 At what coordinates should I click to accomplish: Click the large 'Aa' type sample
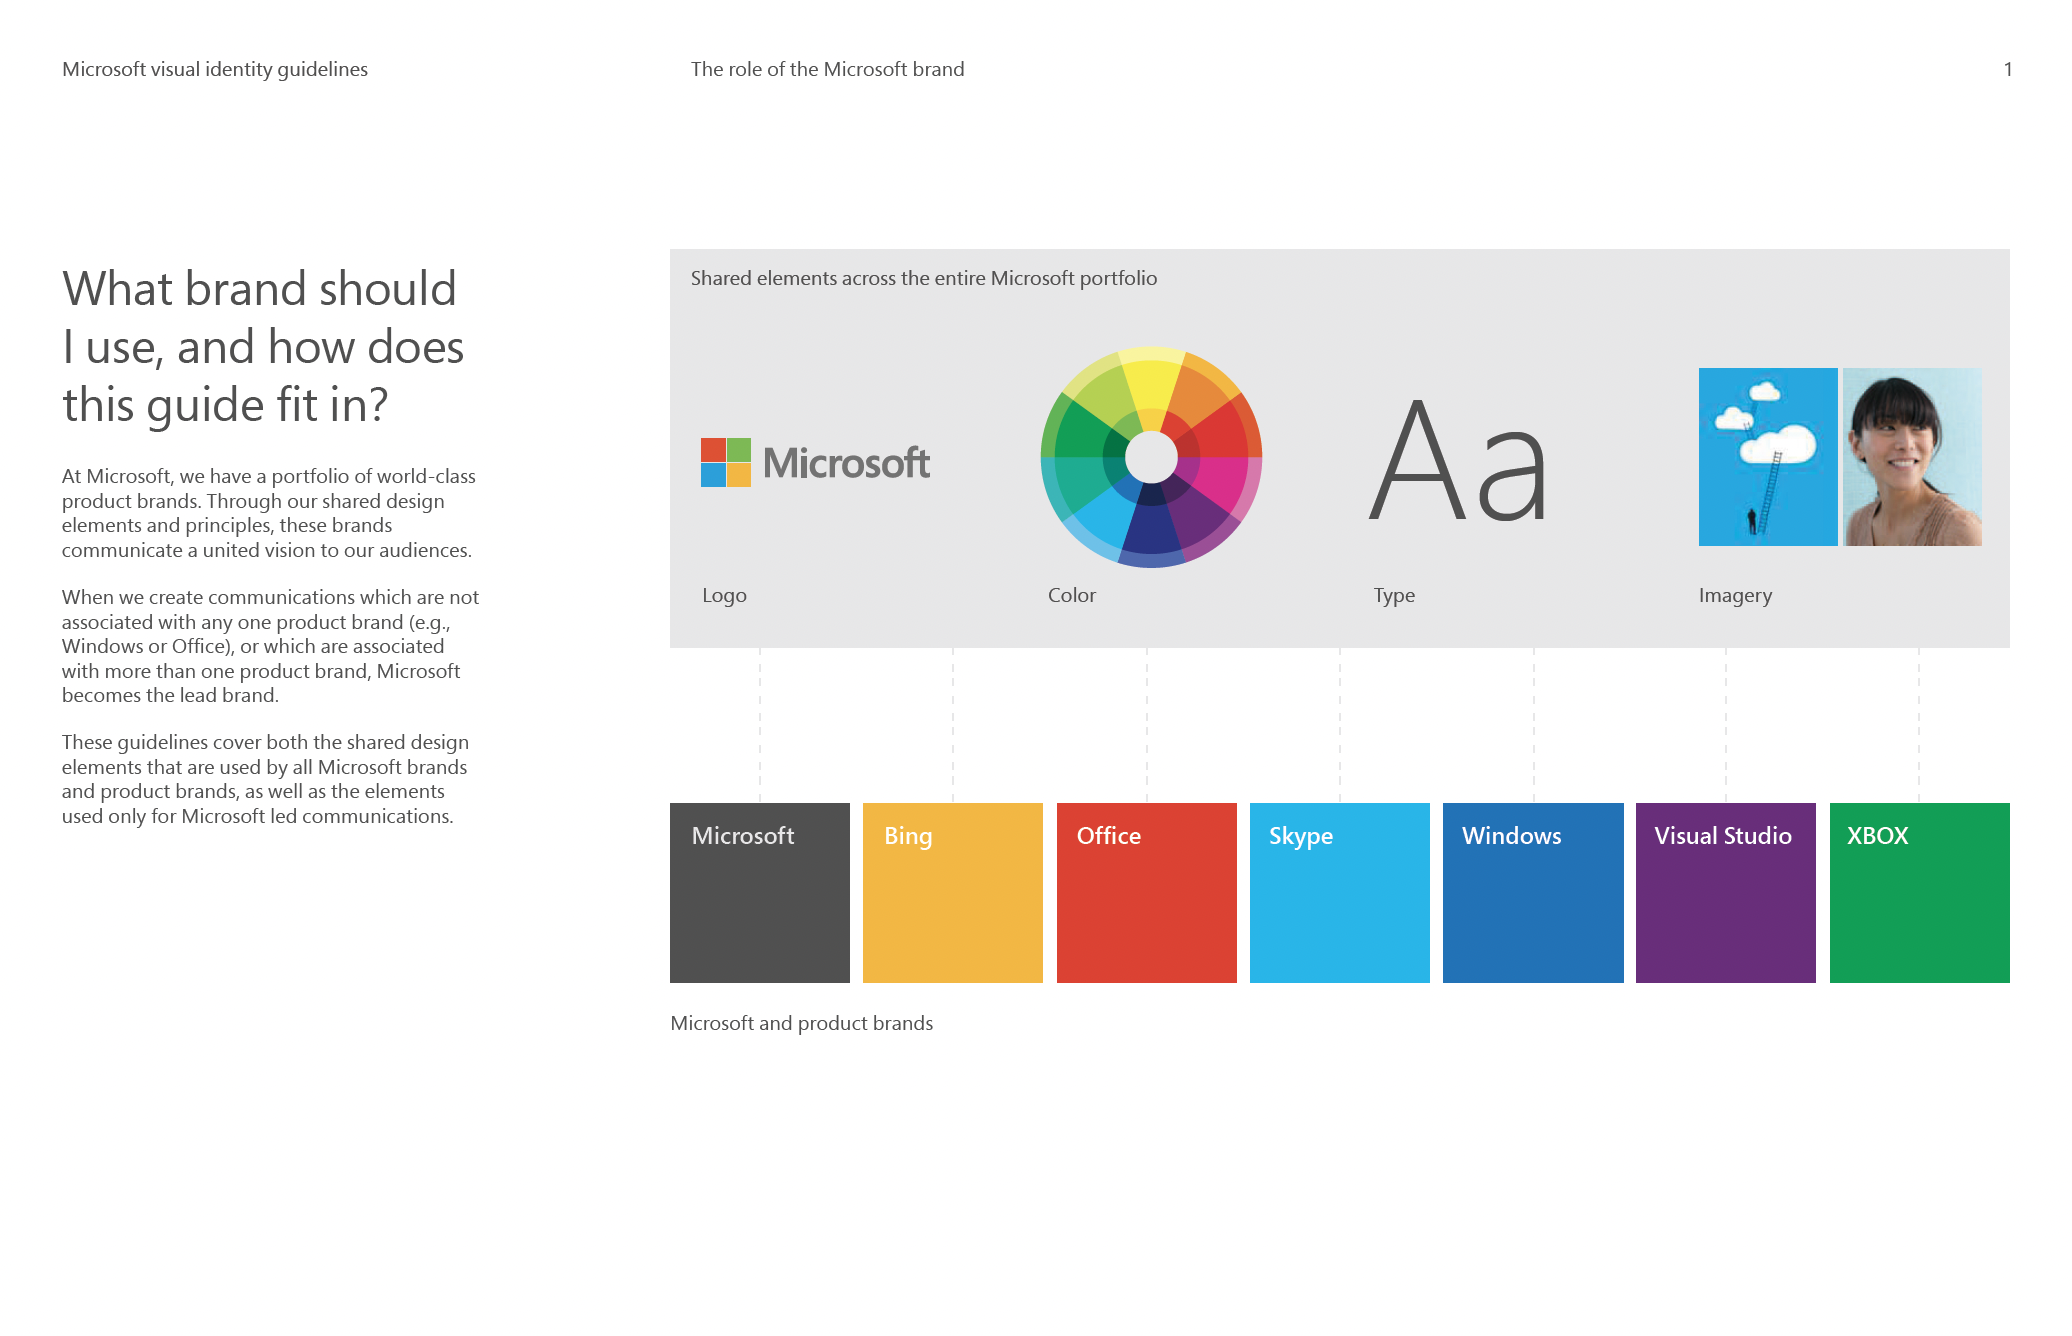(1458, 460)
